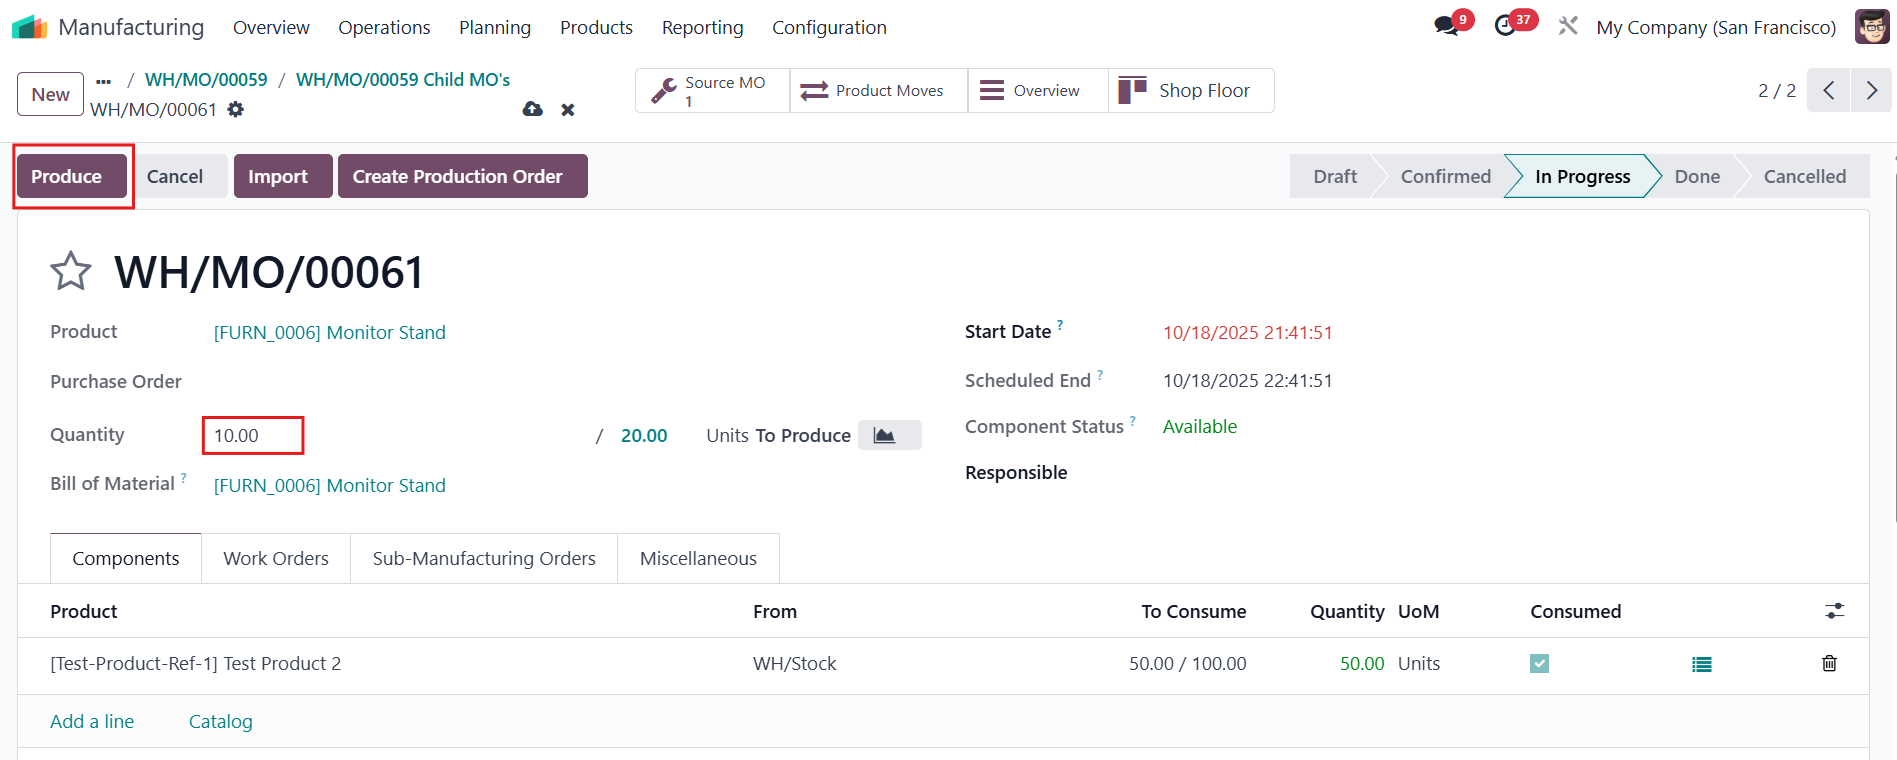Screen dimensions: 1897x760
Task: Click the Add a line link
Action: click(92, 721)
